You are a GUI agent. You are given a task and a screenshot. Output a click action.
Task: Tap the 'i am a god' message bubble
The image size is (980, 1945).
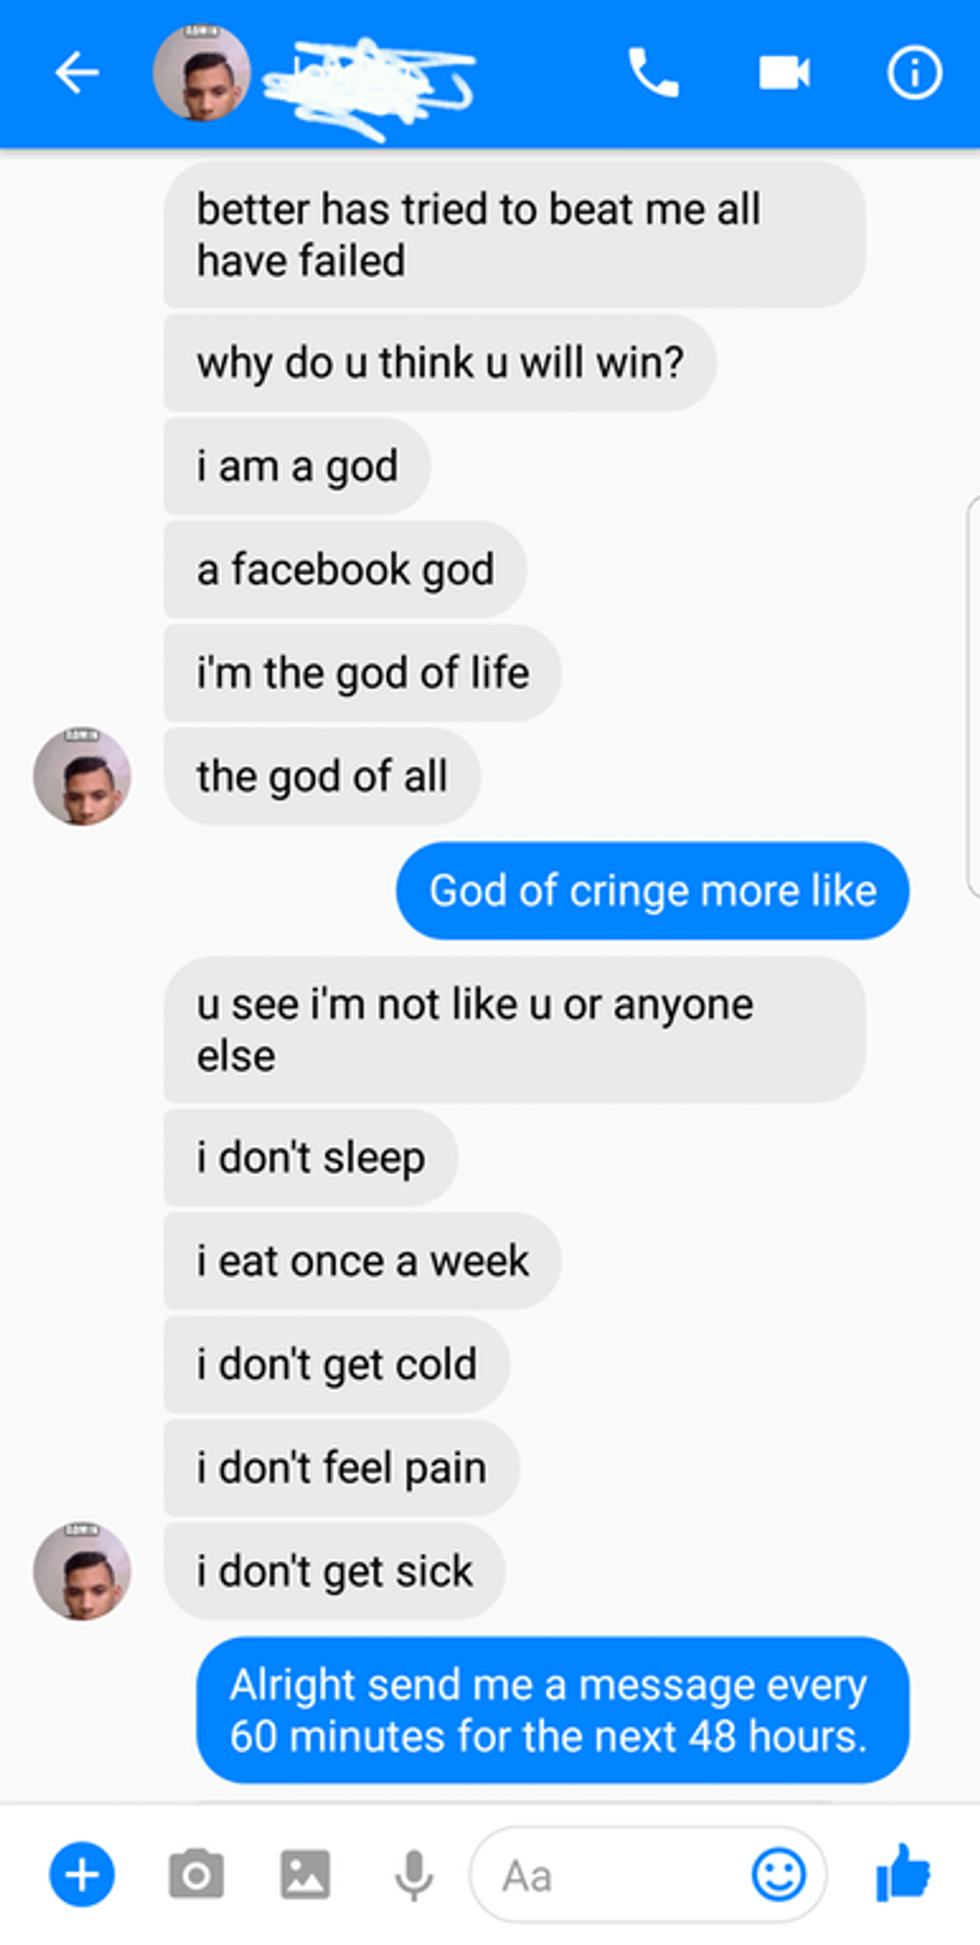pyautogui.click(x=296, y=465)
